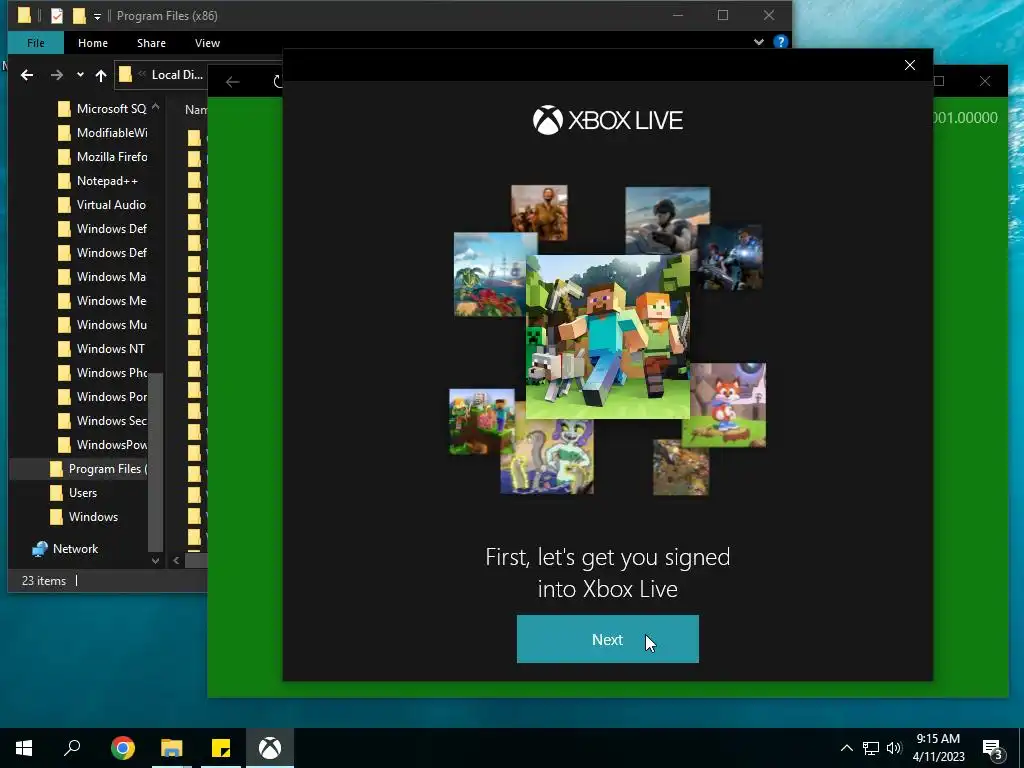1024x768 pixels.
Task: Click the Sea of Thieves ship thumbnail
Action: tap(494, 274)
